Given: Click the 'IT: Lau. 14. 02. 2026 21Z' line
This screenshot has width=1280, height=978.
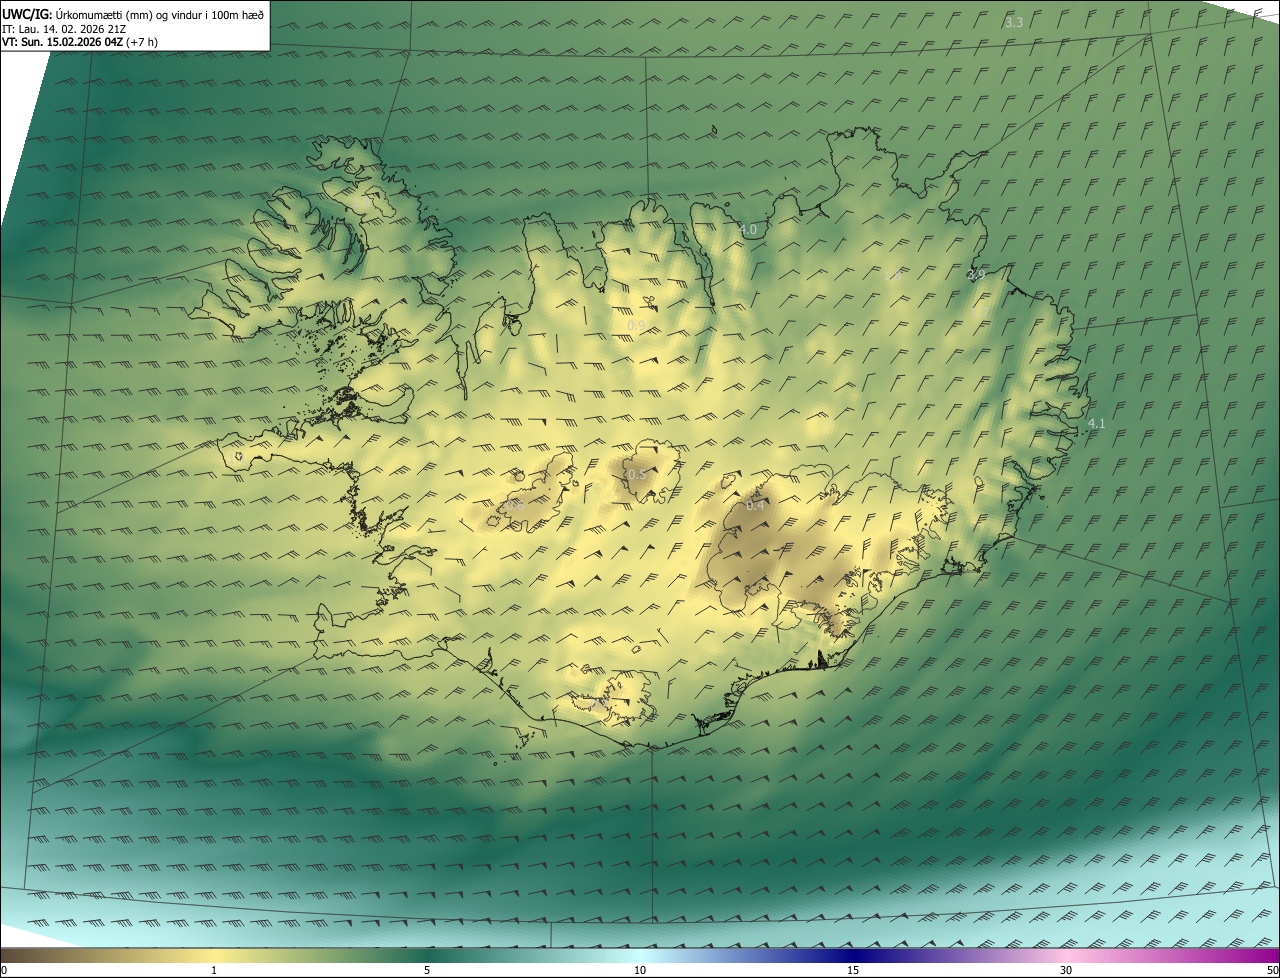Looking at the screenshot, I should click(x=64, y=28).
